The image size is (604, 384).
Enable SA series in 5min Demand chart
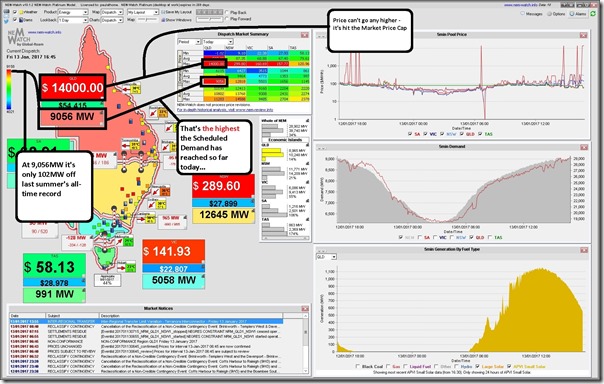(419, 237)
